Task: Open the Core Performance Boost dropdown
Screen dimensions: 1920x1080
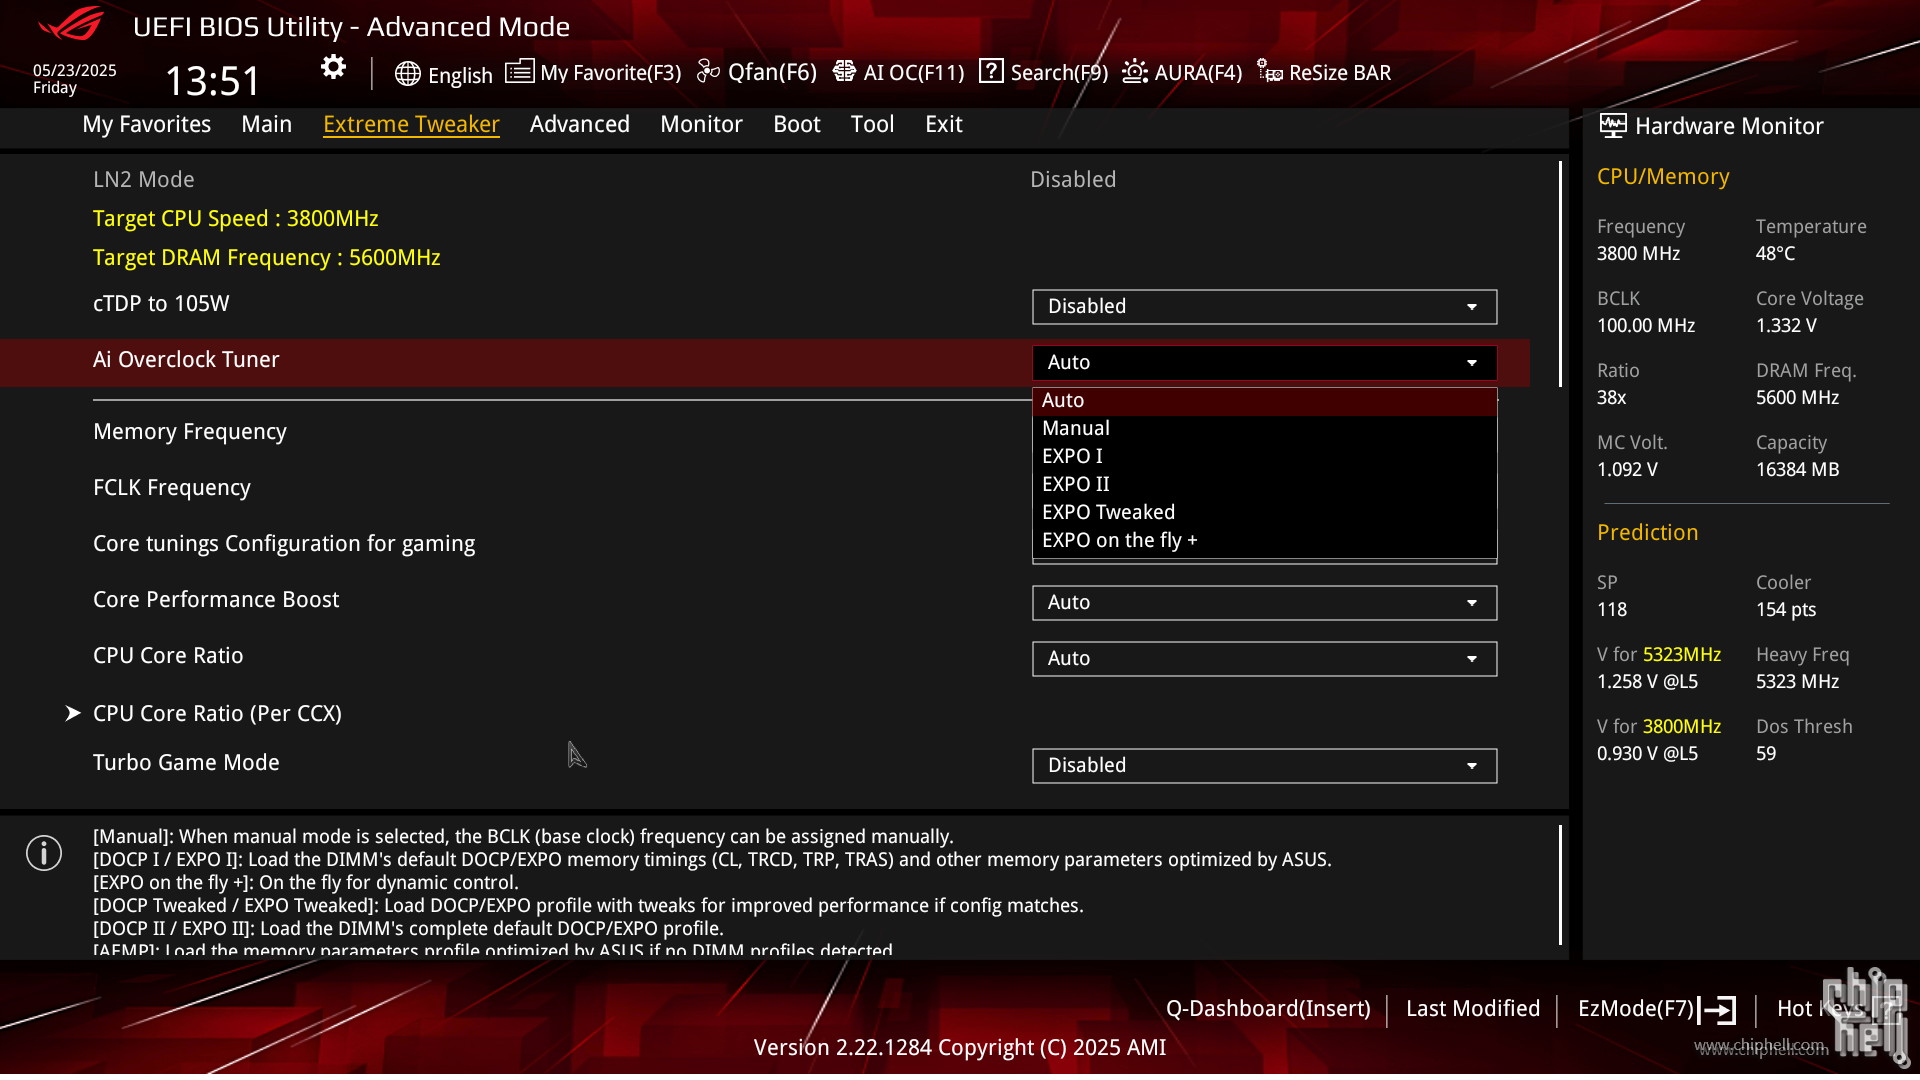Action: point(1264,603)
